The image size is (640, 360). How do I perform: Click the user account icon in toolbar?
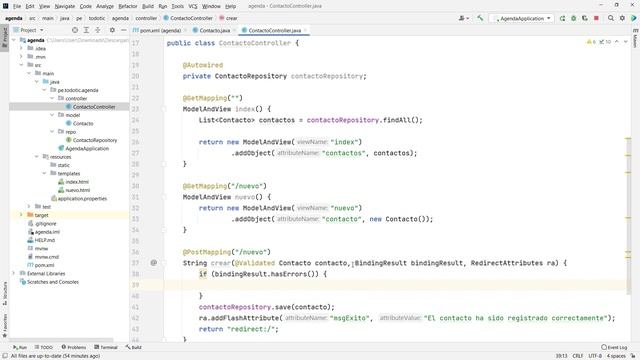point(463,18)
